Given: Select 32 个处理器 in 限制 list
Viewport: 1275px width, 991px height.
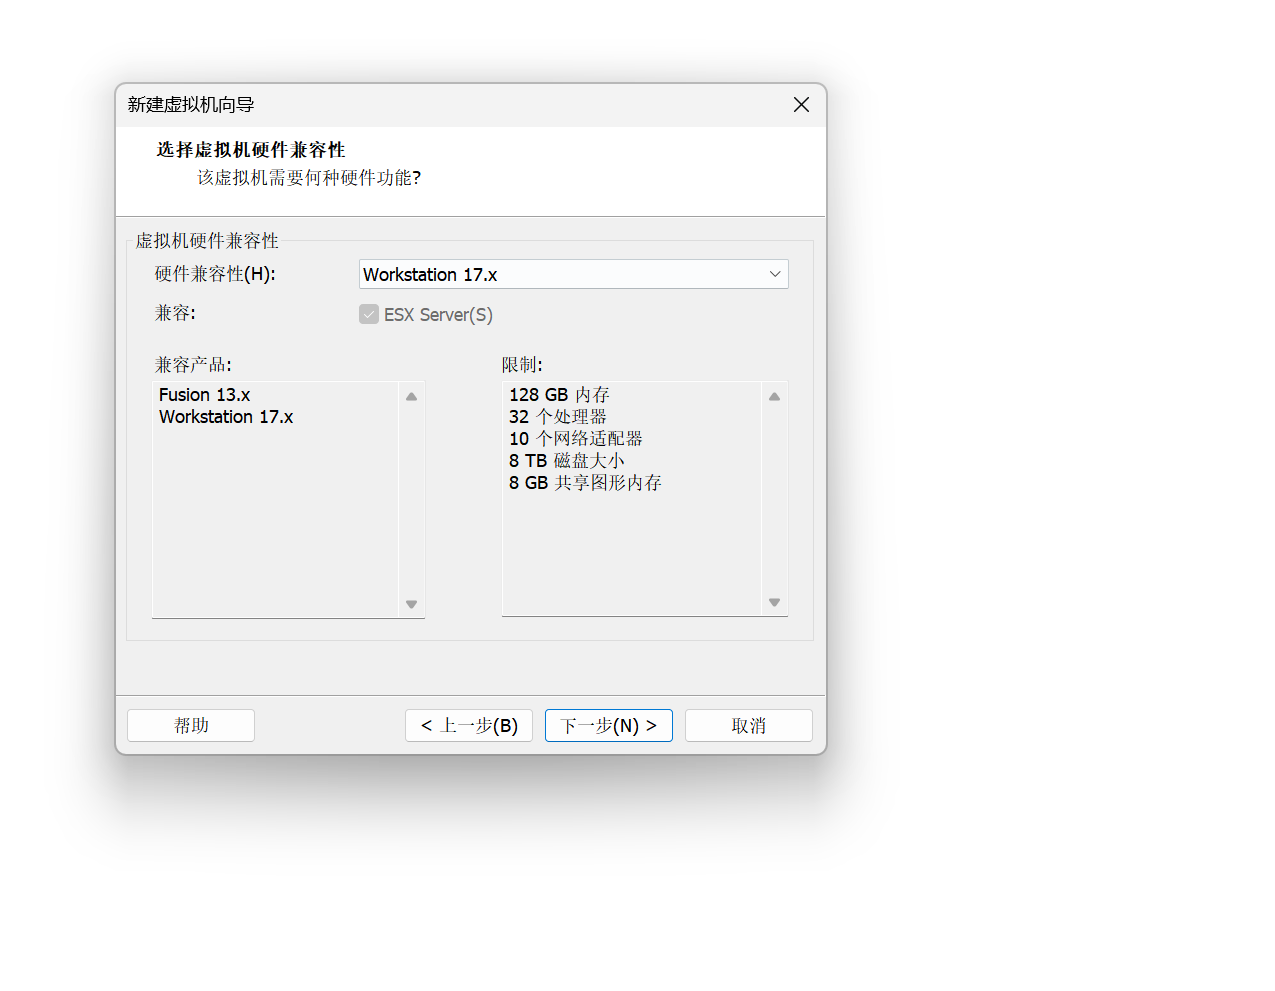Looking at the screenshot, I should click(x=558, y=417).
